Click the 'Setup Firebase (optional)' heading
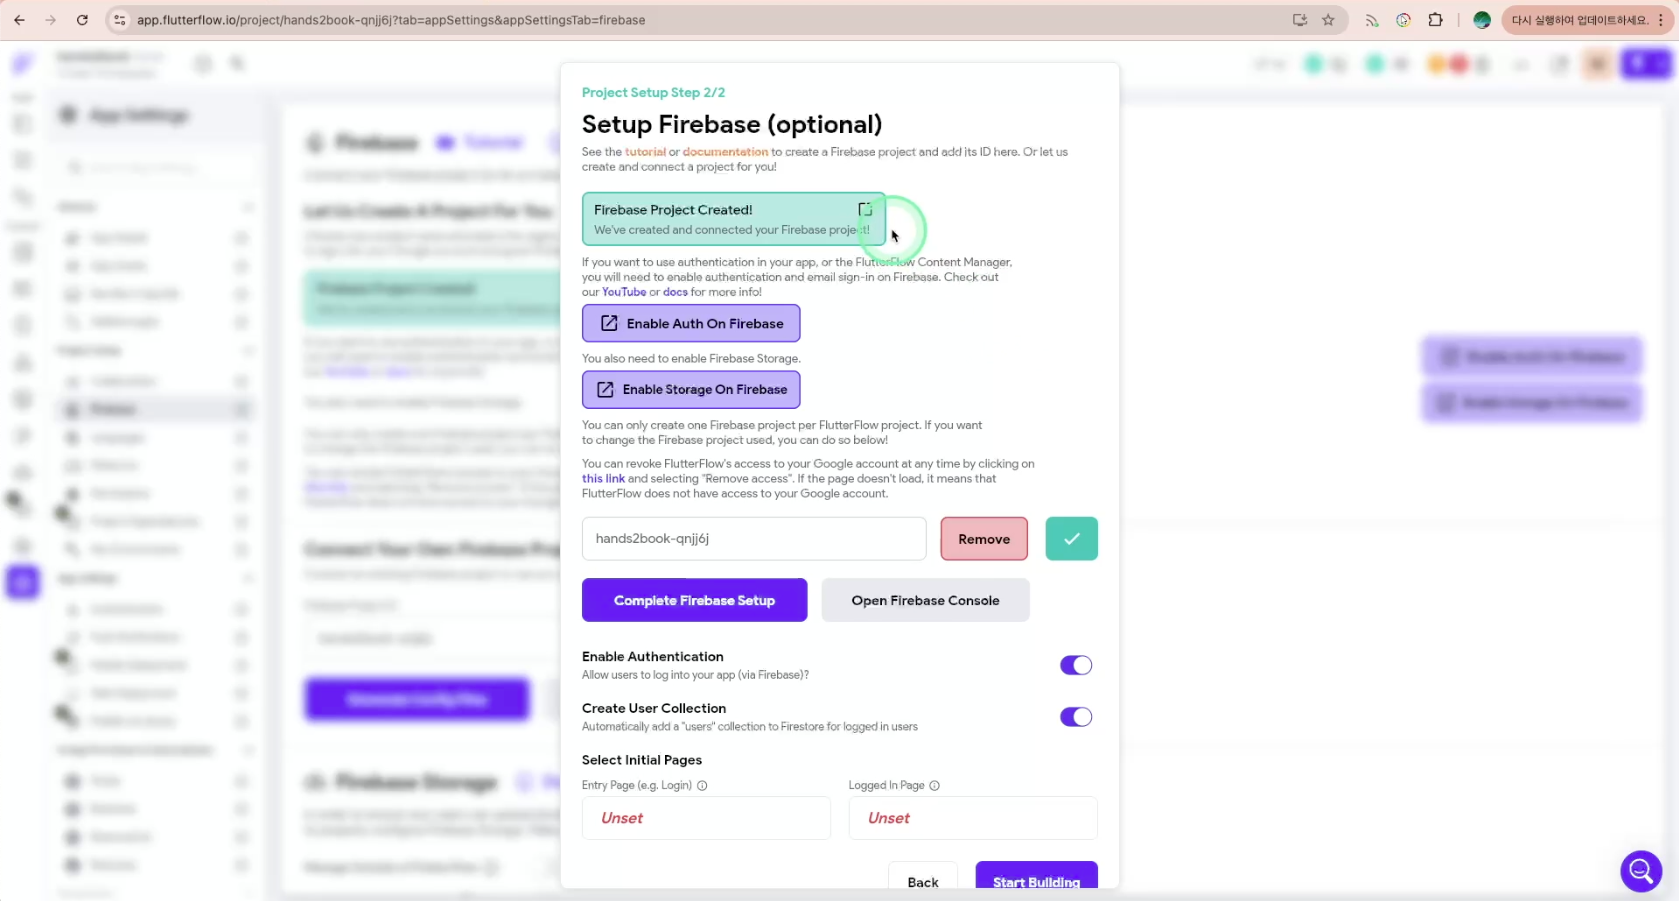The height and width of the screenshot is (901, 1679). click(x=732, y=124)
